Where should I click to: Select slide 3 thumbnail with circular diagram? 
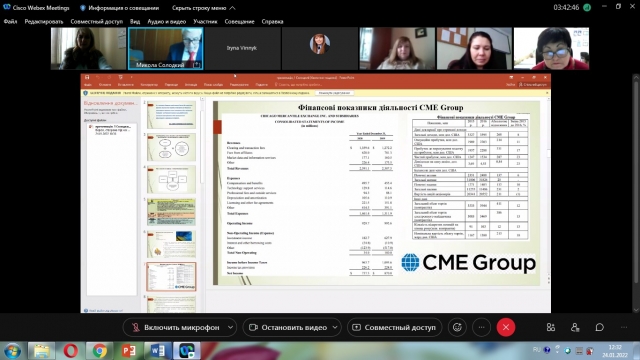171,147
